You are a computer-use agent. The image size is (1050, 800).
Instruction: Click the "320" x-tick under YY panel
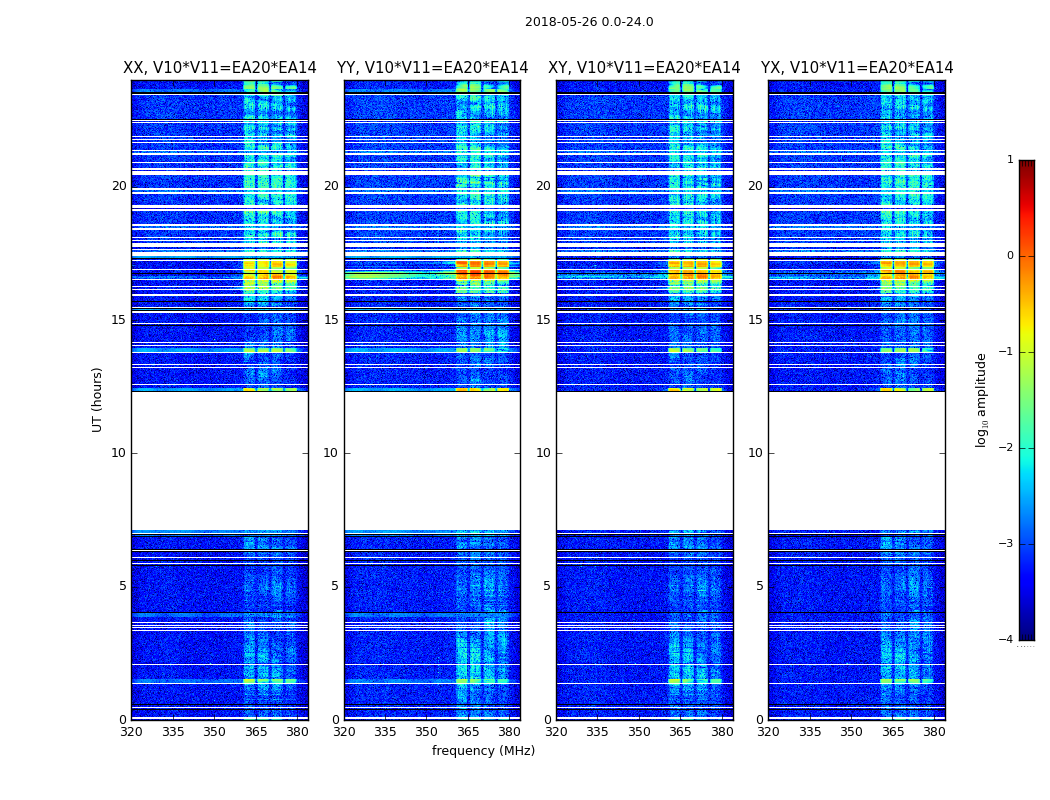point(344,732)
